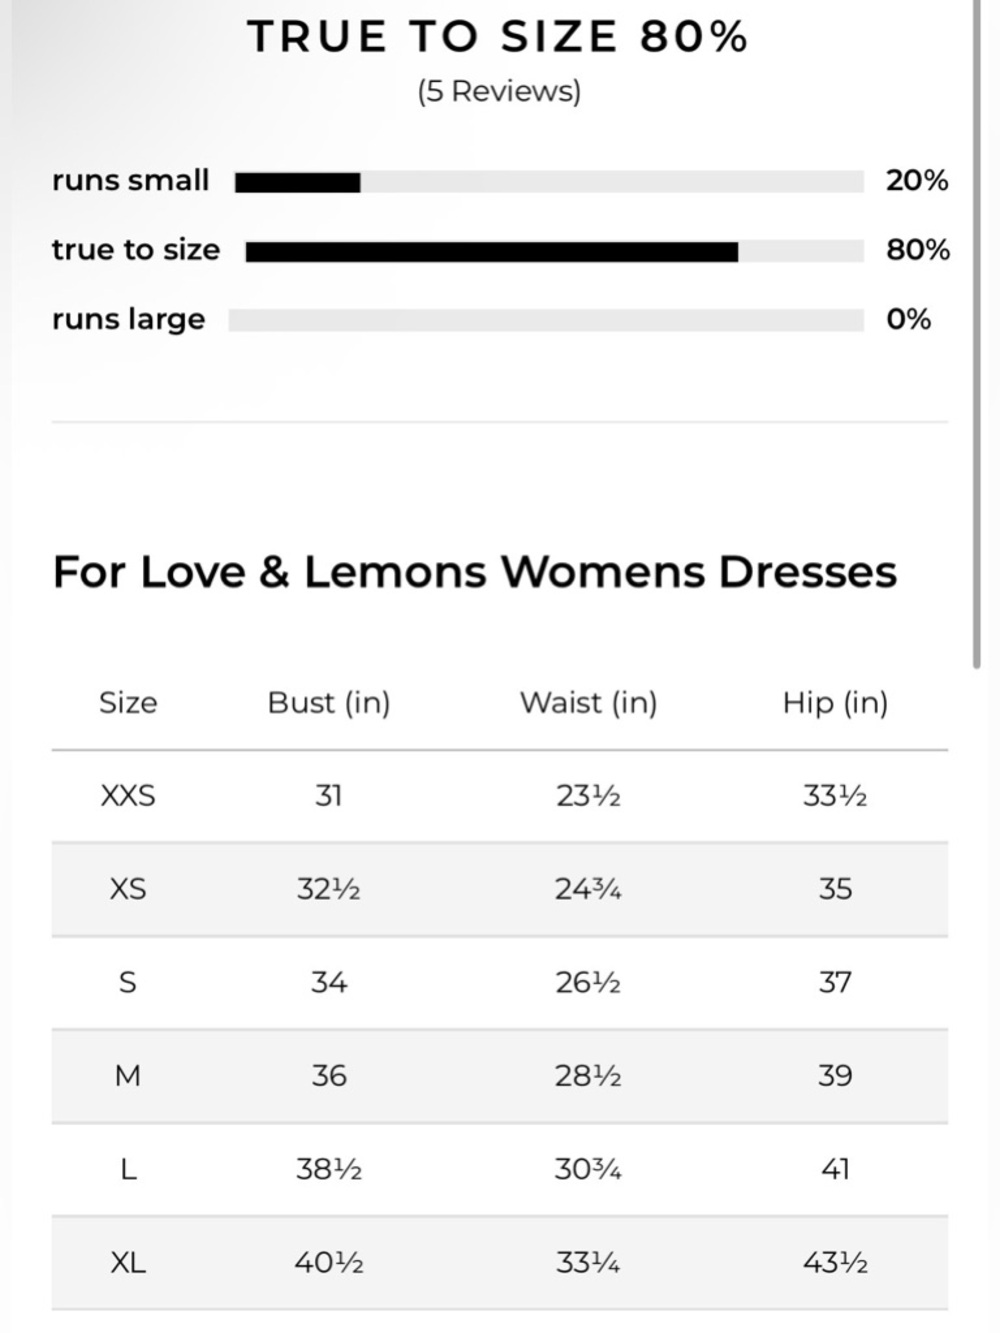Select the XS size row label

[x=128, y=889]
